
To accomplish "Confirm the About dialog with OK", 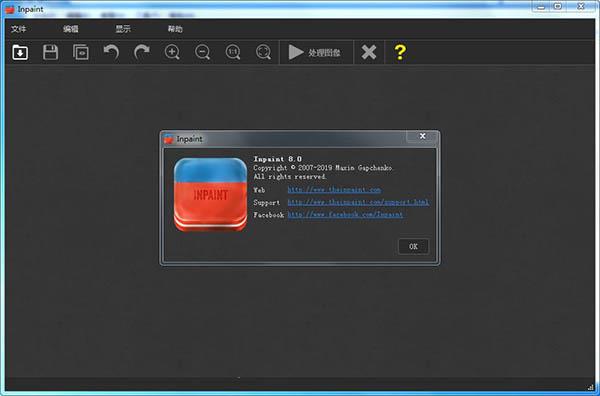I will [413, 246].
